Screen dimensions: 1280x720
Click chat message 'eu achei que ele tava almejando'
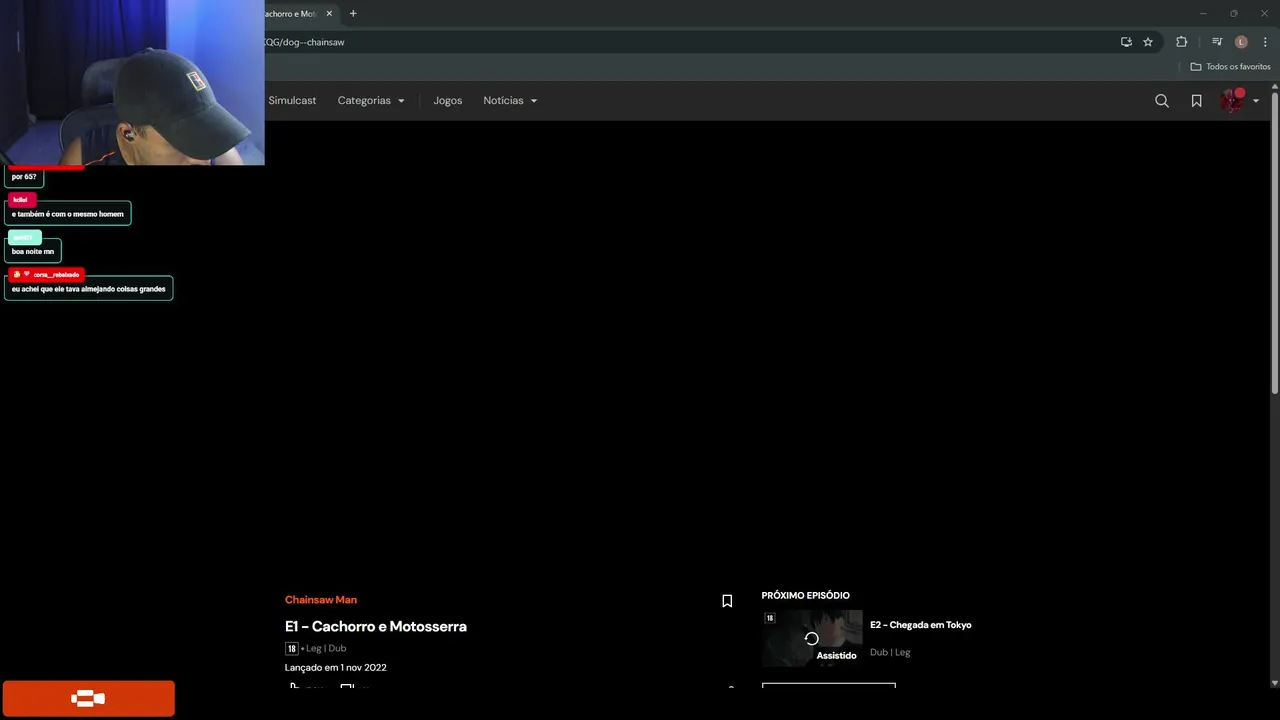[x=89, y=289]
